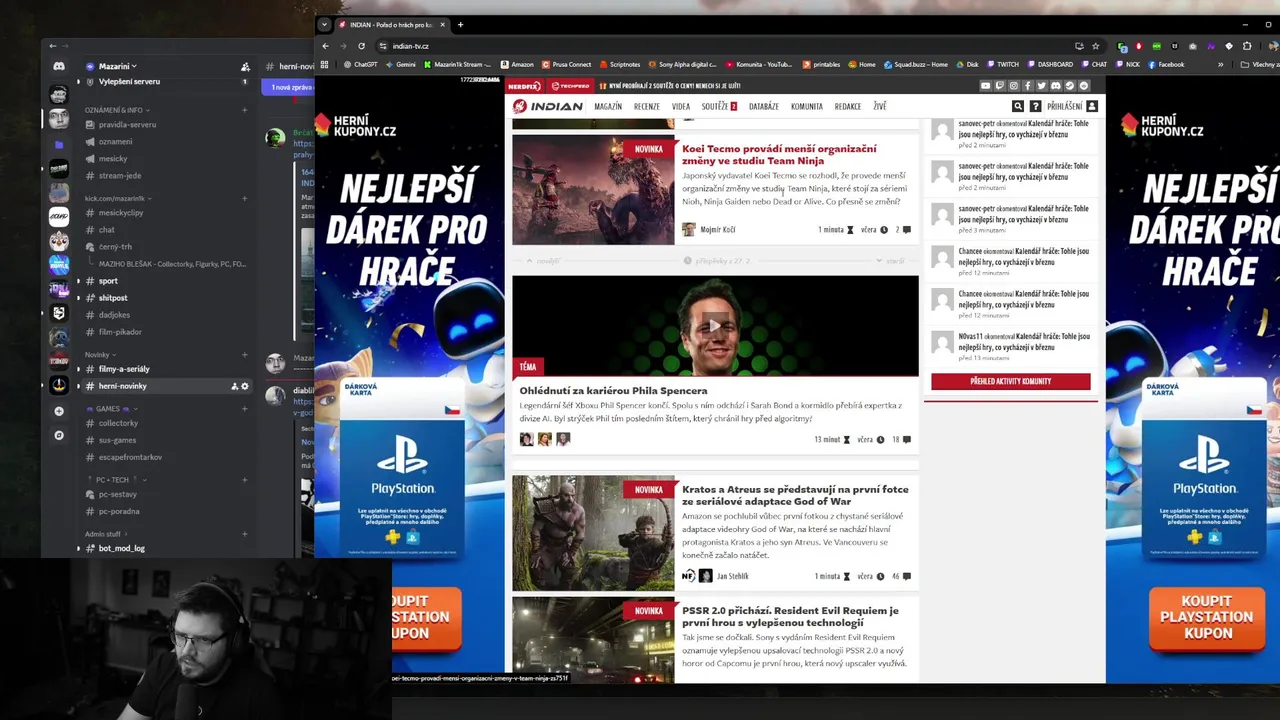
Task: Open Indian's Facebook social icon
Action: pyautogui.click(x=1027, y=86)
